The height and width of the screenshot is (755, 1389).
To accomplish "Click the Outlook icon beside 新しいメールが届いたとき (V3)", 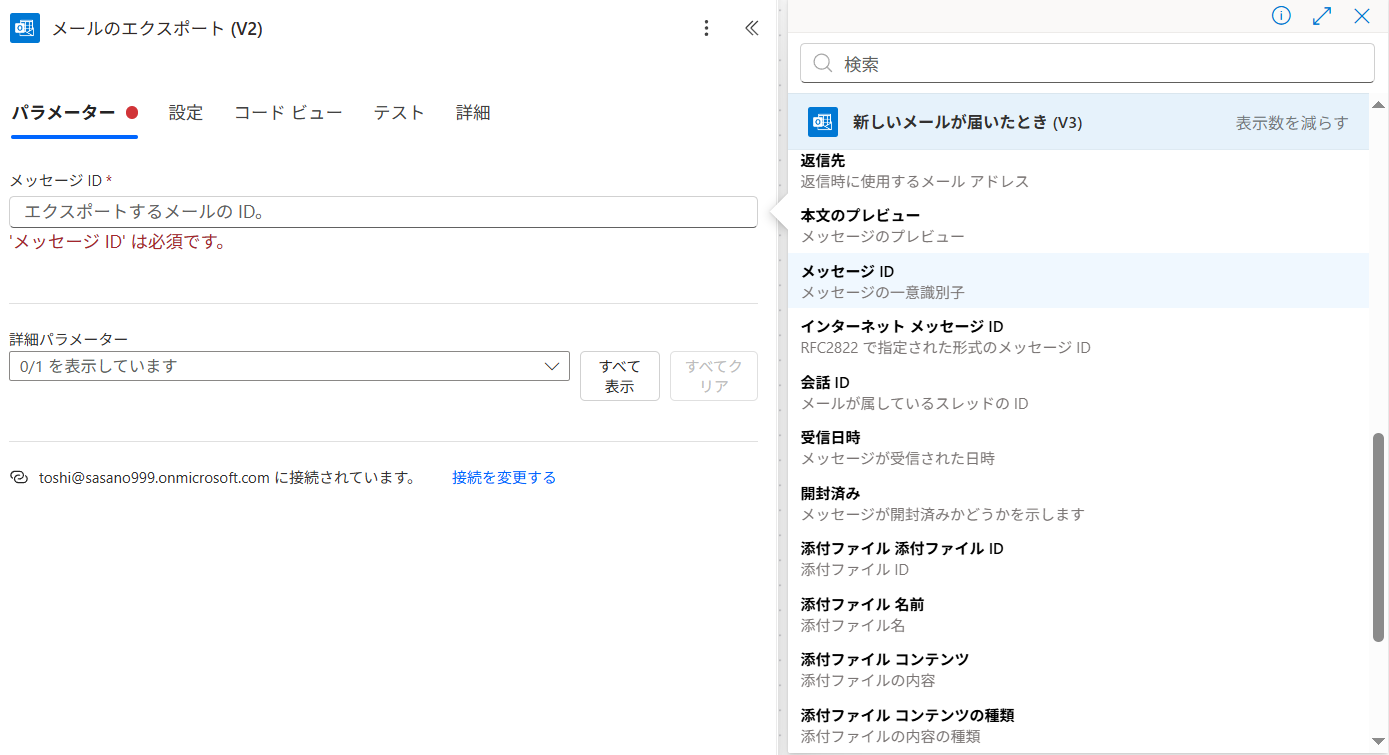I will (823, 122).
